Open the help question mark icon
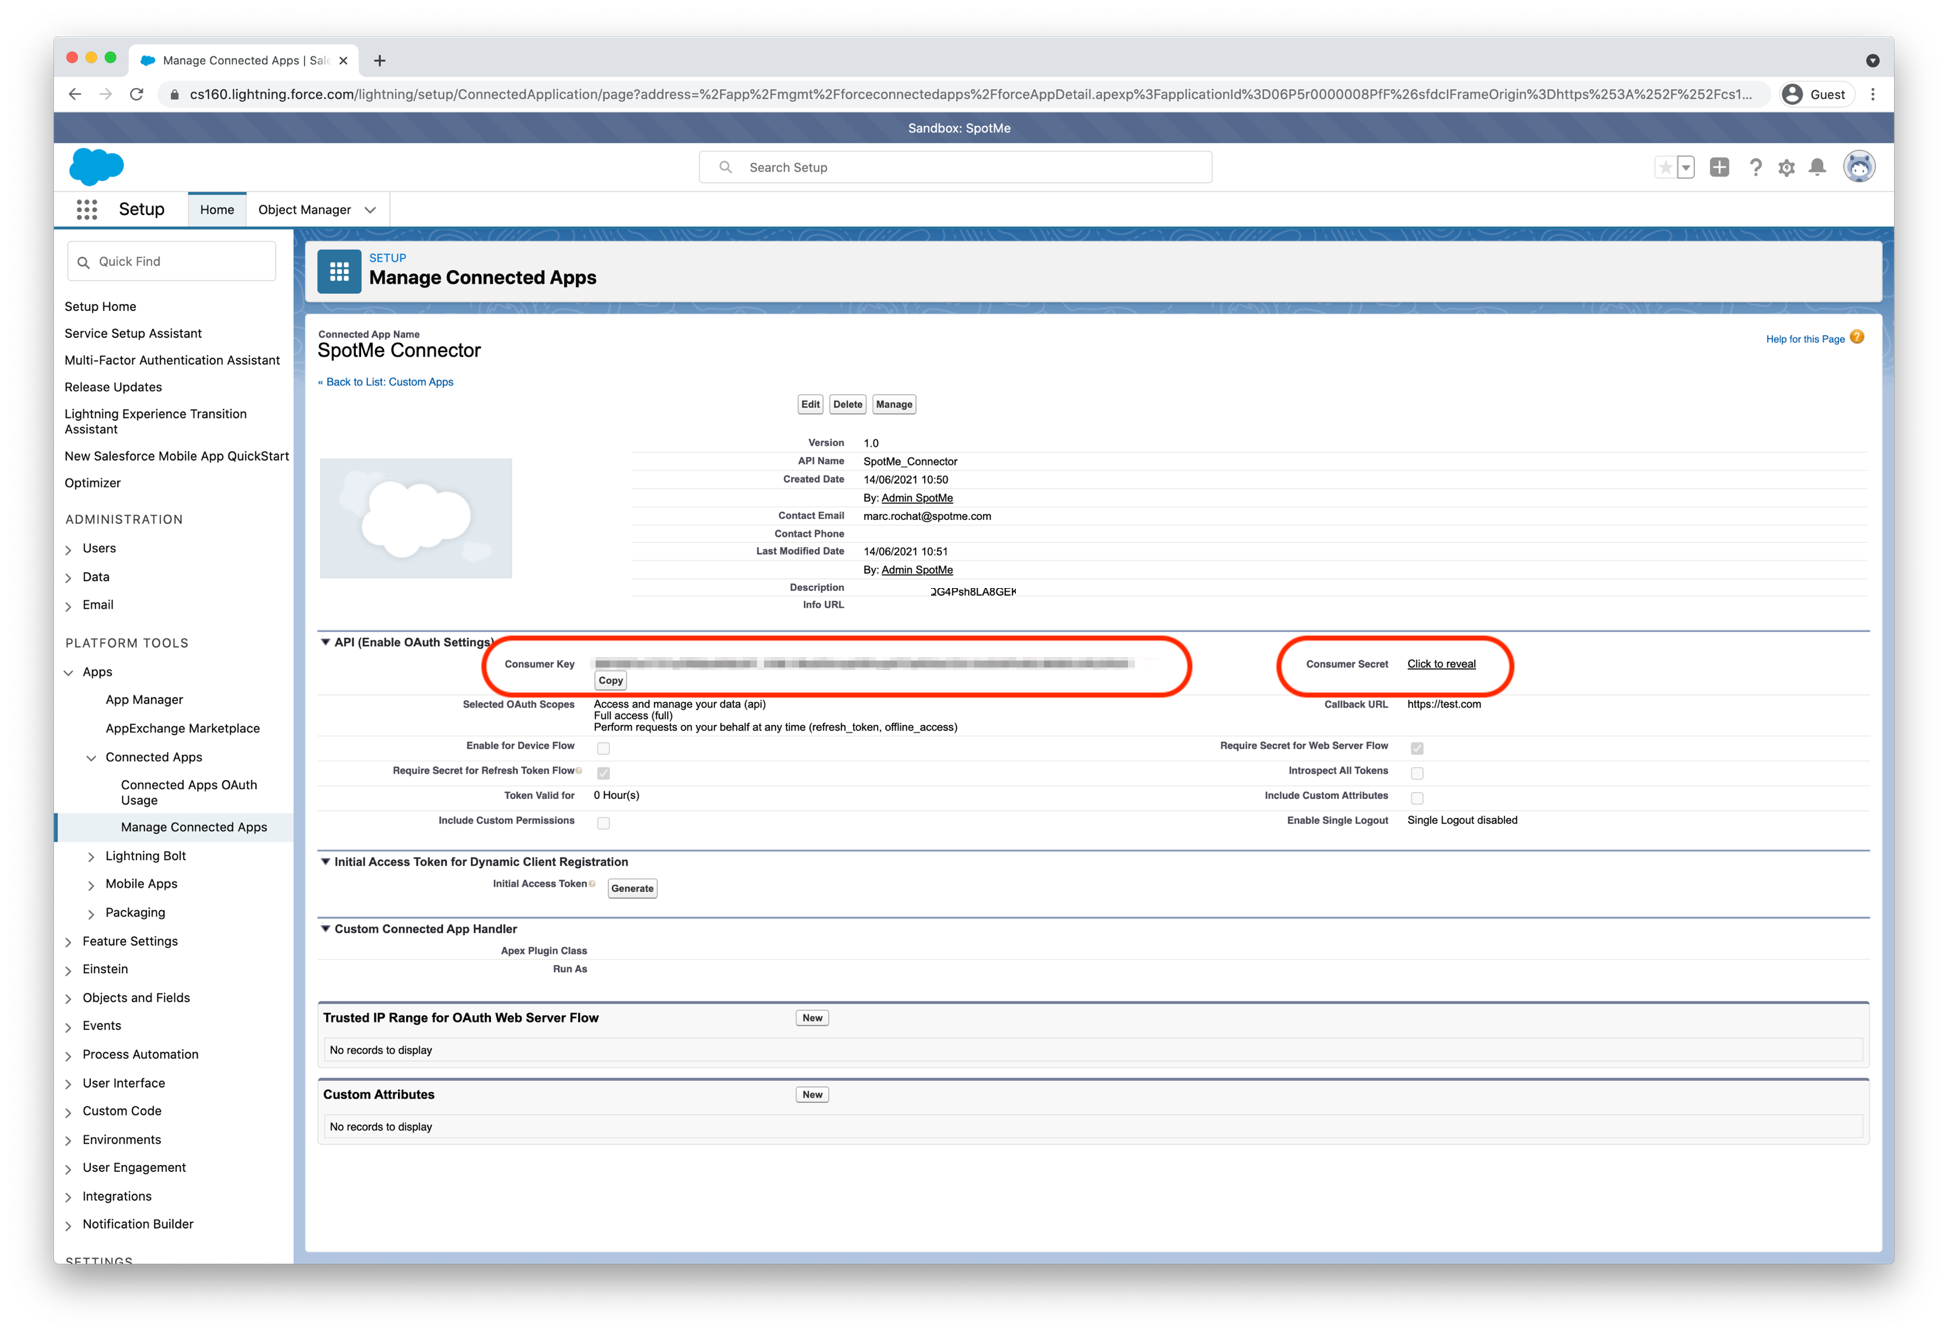Image resolution: width=1948 pixels, height=1335 pixels. 1755,167
